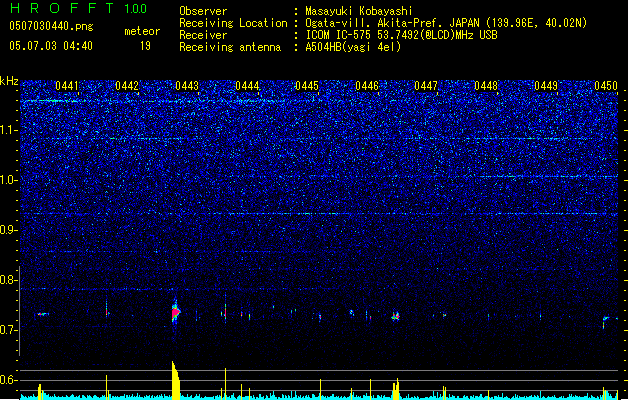Click the red-green echo cluster after 0446

396,317
